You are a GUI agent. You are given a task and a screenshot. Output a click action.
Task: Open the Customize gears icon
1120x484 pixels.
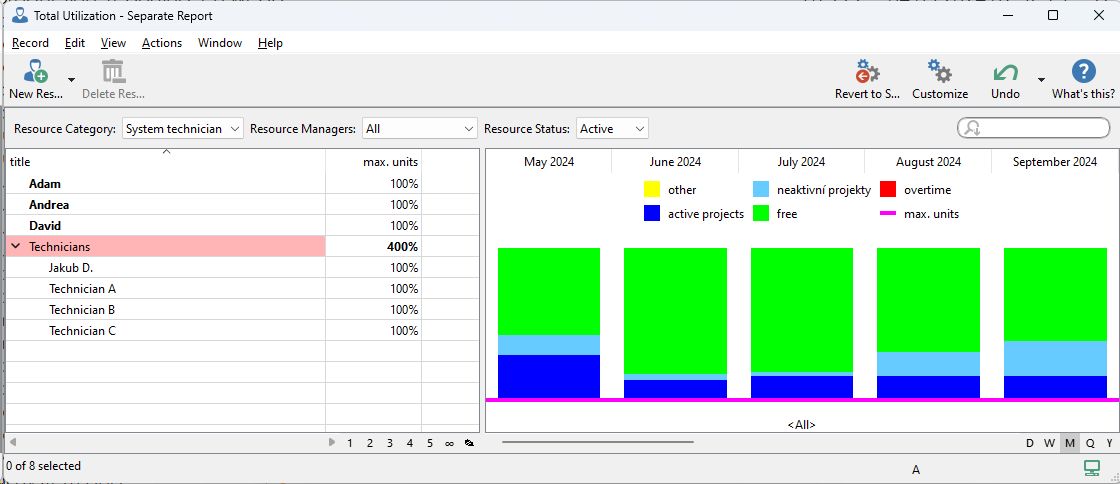[x=939, y=72]
